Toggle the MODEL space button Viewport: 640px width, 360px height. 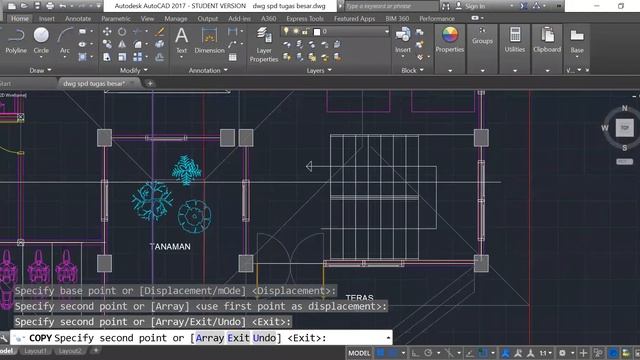359,353
